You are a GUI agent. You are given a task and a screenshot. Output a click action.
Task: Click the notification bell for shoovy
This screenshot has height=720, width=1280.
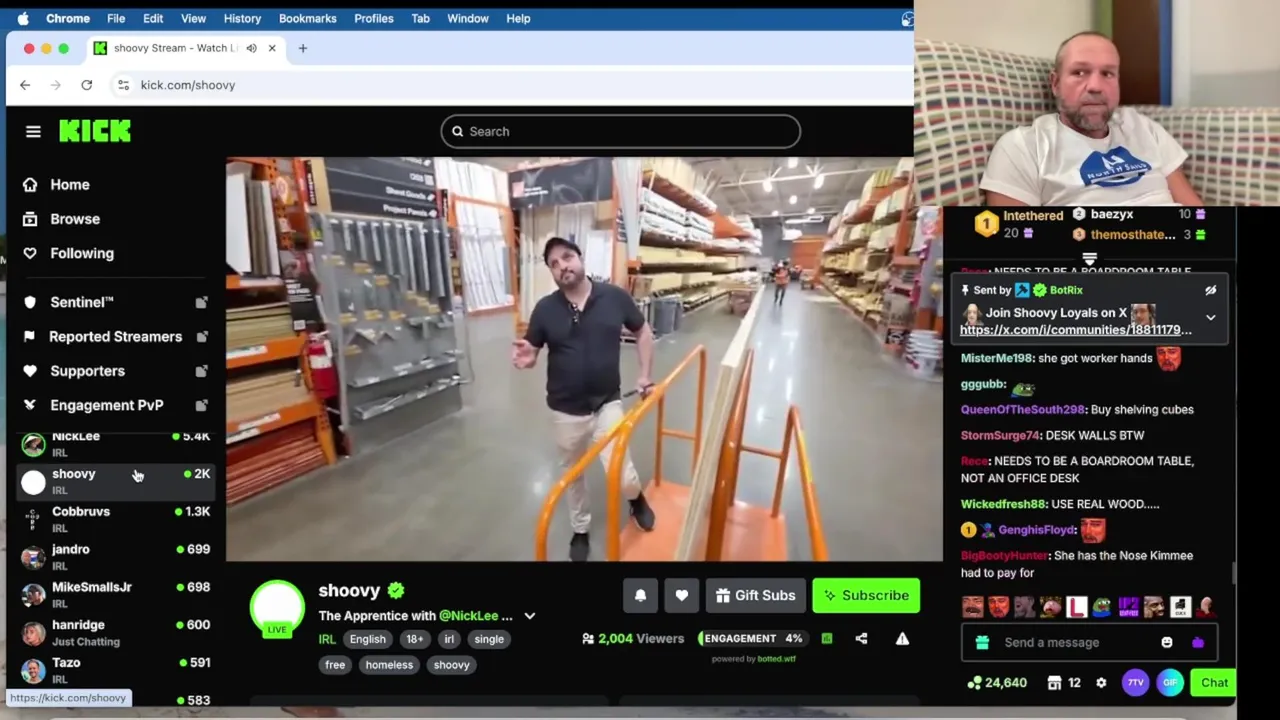pos(640,595)
